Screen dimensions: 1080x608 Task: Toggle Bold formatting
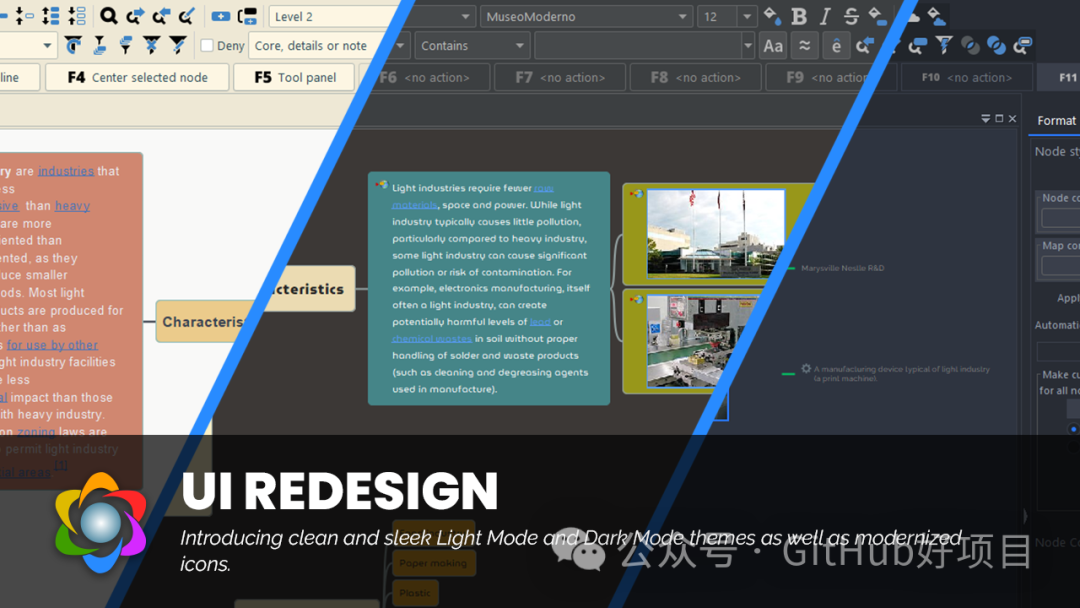[x=799, y=16]
